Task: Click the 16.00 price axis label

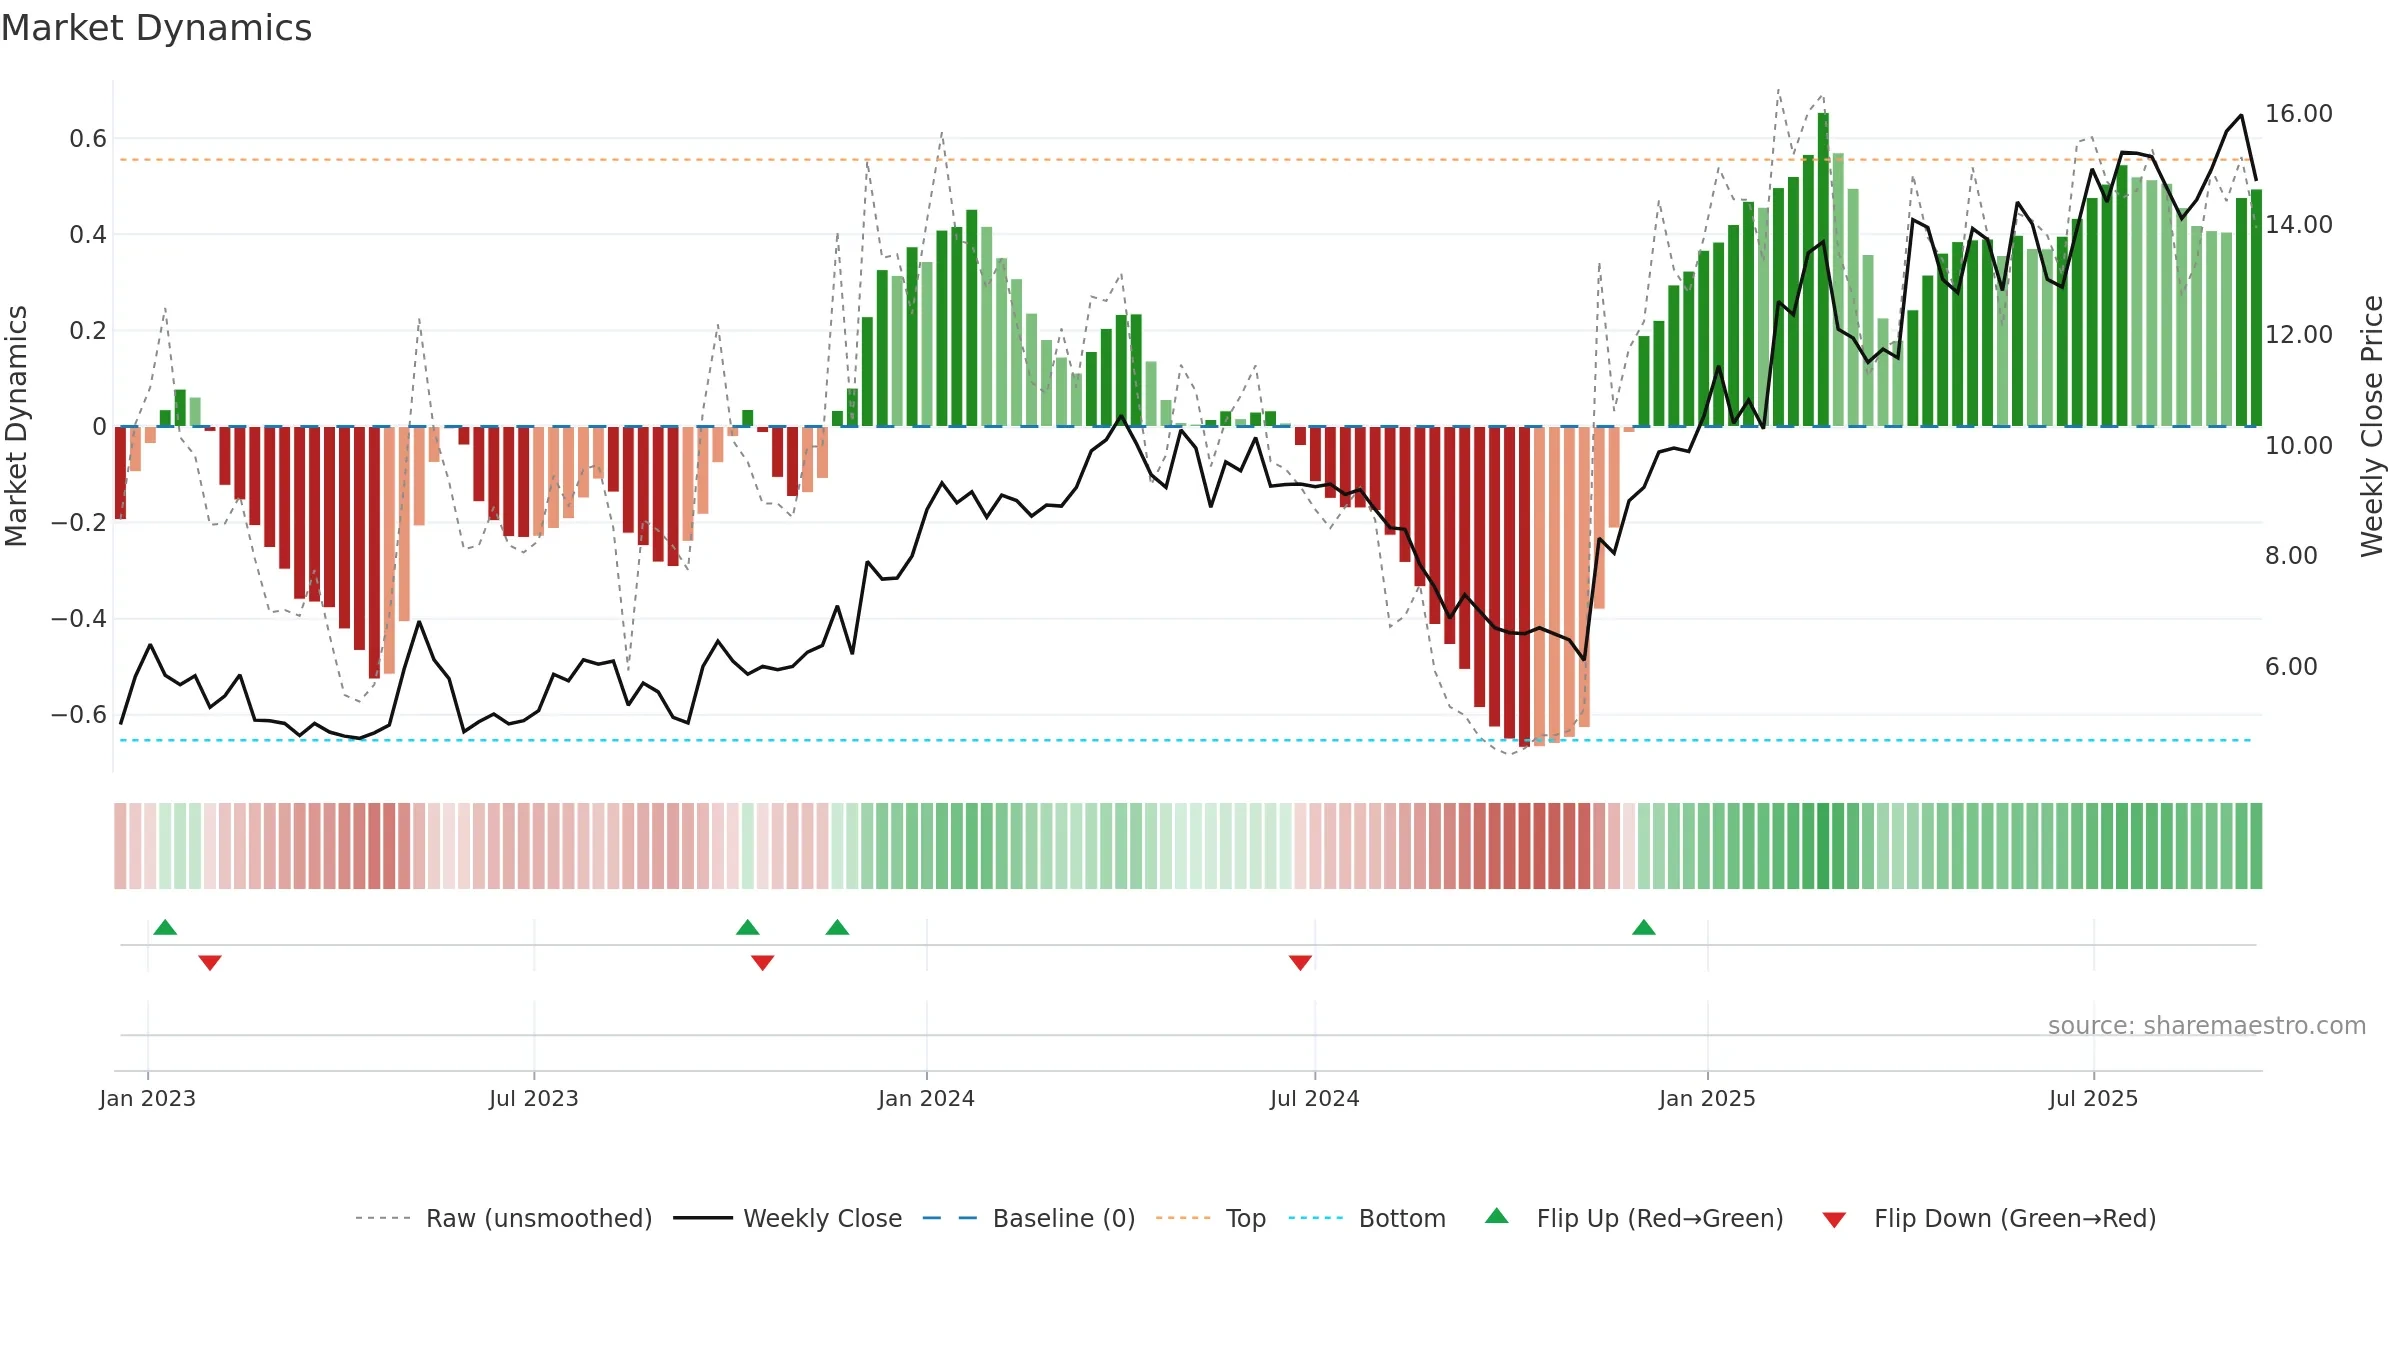Action: tap(2299, 114)
